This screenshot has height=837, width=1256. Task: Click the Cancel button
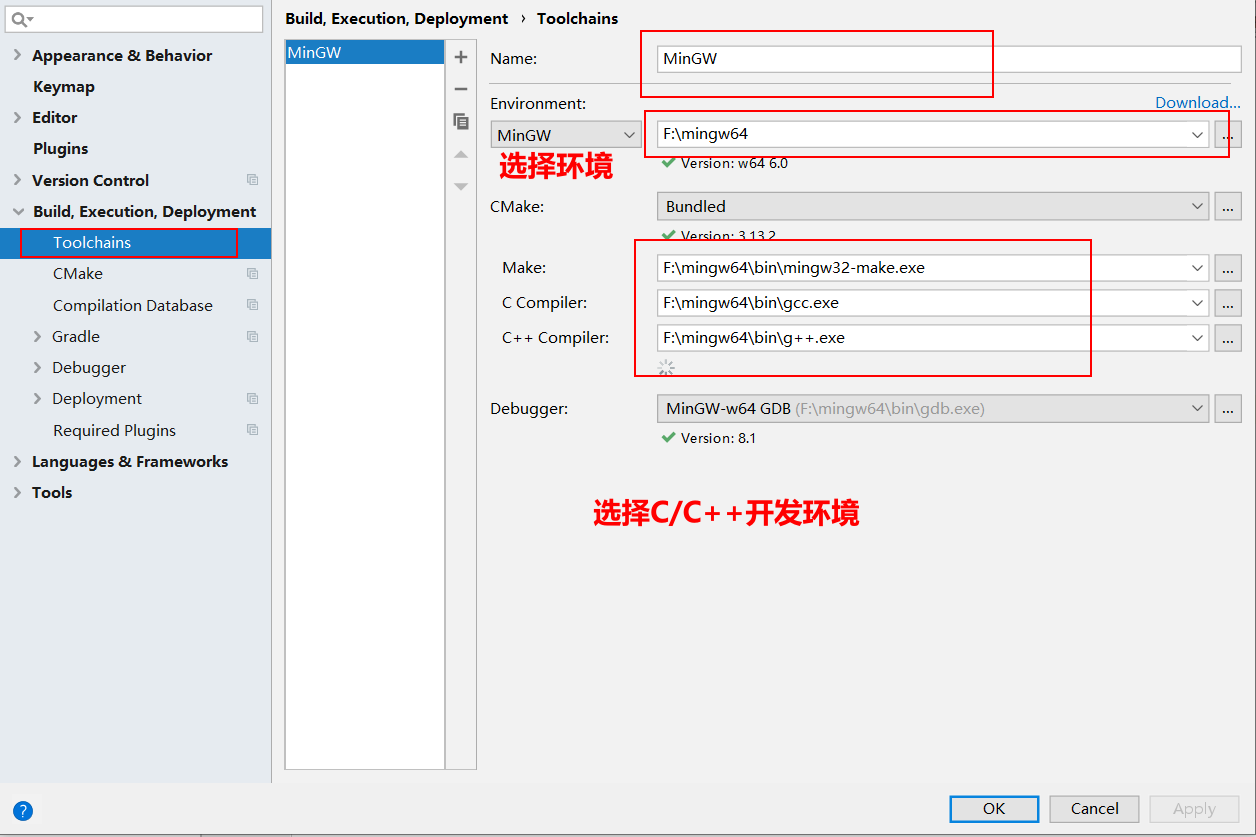1094,808
